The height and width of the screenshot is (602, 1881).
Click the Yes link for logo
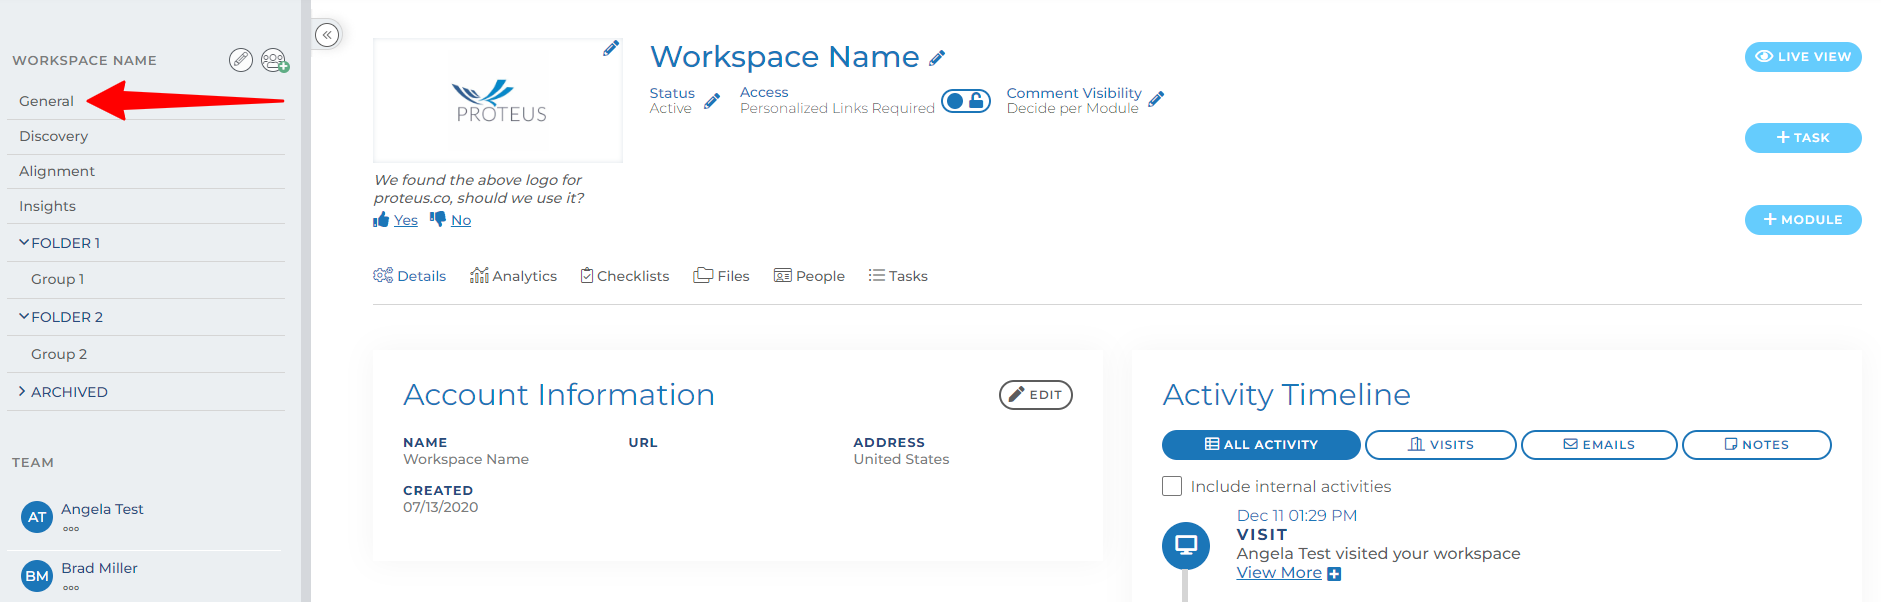(x=406, y=220)
